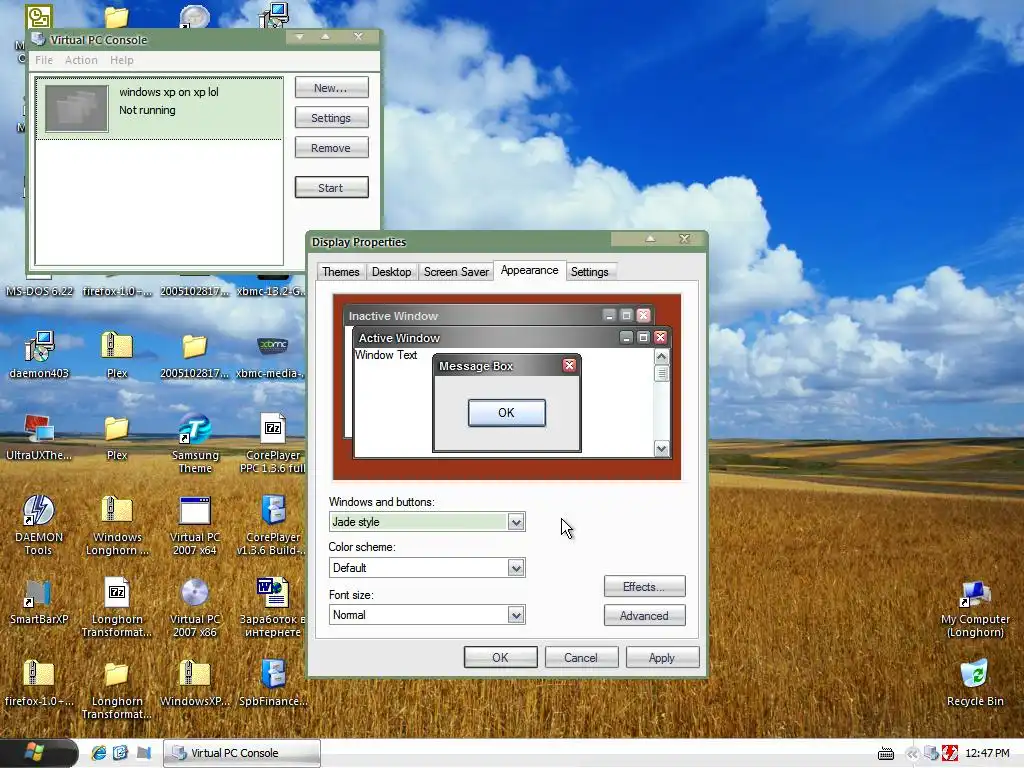Select the Longhorn Transformat... folder icon
1024x768 pixels.
point(117,675)
